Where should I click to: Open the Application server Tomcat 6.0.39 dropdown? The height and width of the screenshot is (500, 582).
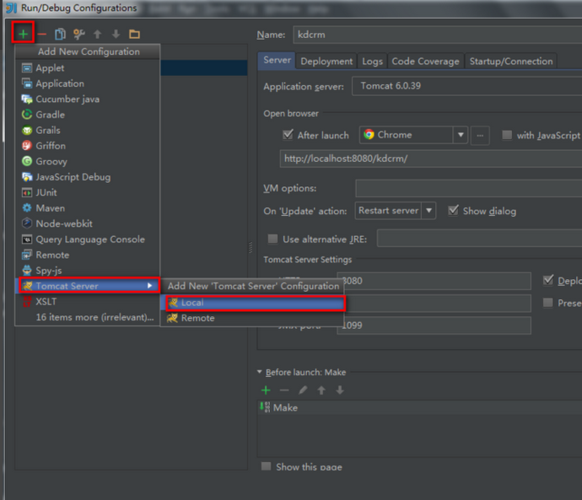467,86
